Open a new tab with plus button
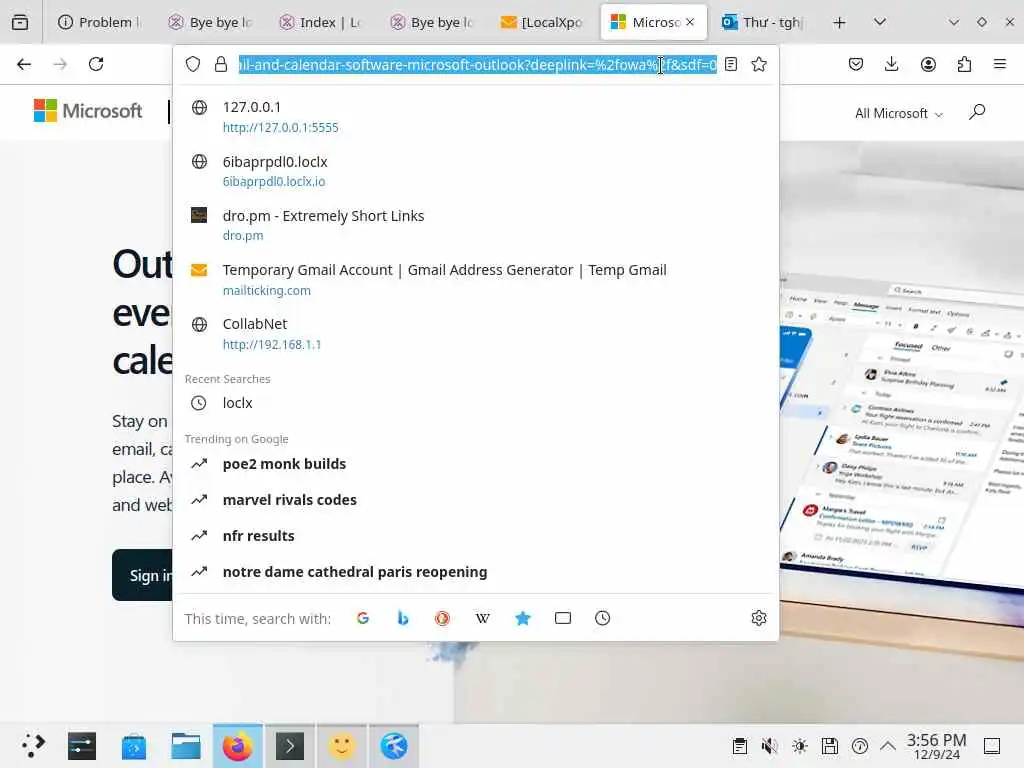This screenshot has height=768, width=1024. click(x=839, y=23)
